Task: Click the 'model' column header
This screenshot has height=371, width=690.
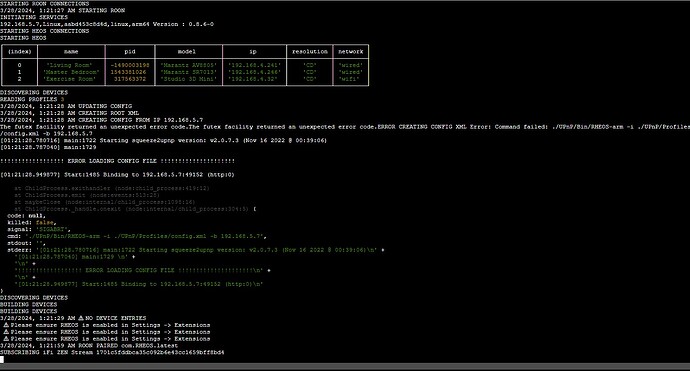Action: coord(187,51)
